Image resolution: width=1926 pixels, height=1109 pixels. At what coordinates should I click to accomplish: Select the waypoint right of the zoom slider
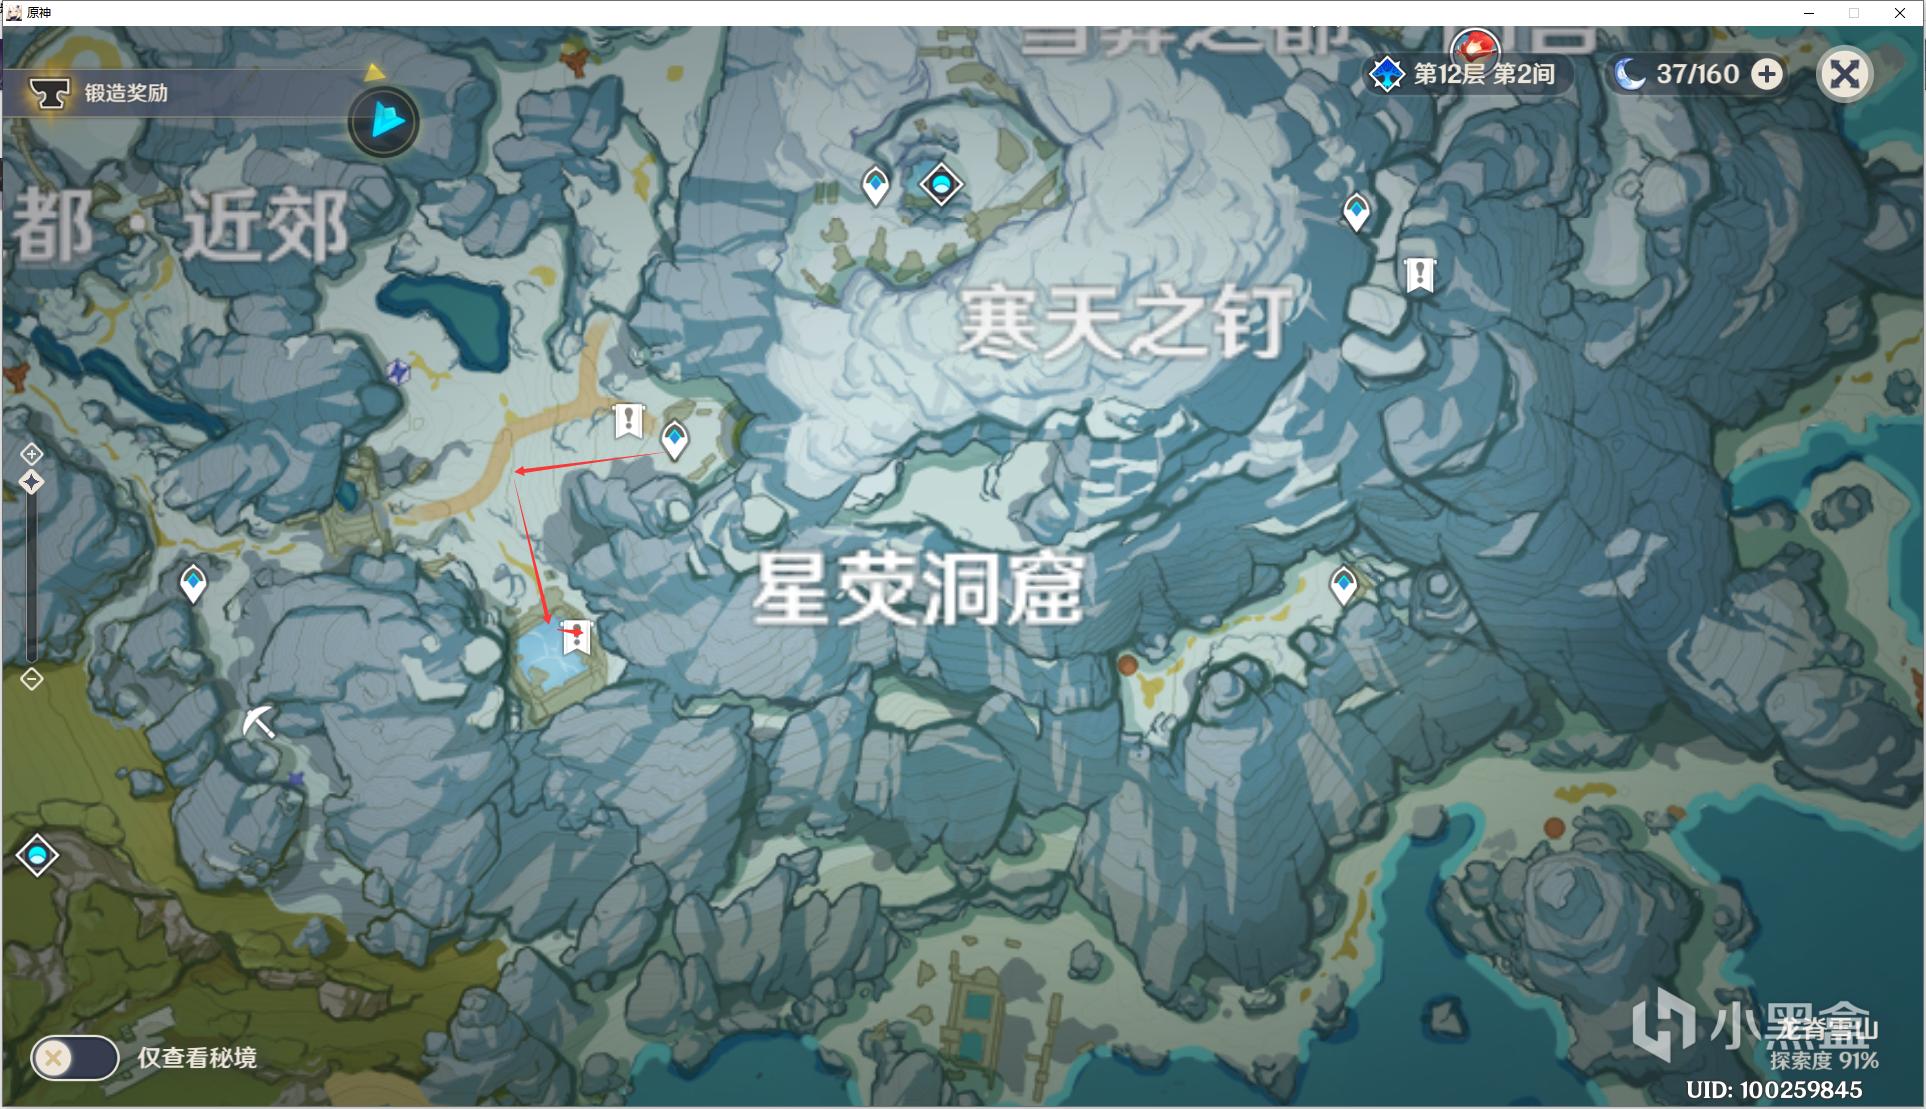point(193,584)
